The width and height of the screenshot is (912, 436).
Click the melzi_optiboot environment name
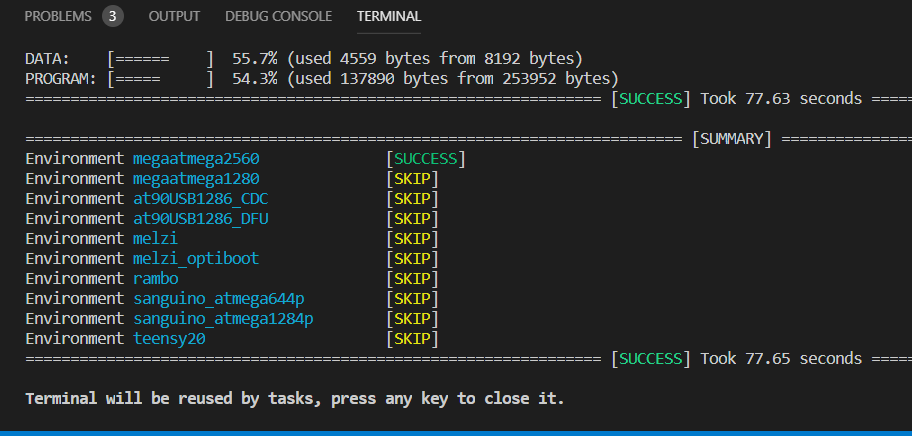[196, 259]
